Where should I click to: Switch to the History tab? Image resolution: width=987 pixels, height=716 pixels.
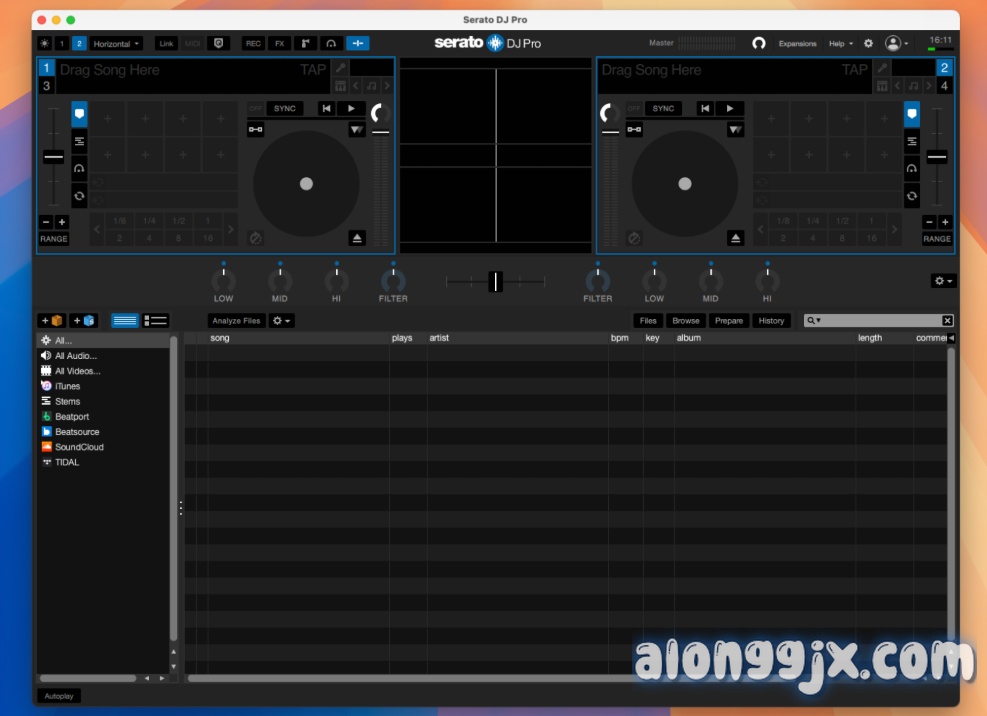pyautogui.click(x=770, y=321)
